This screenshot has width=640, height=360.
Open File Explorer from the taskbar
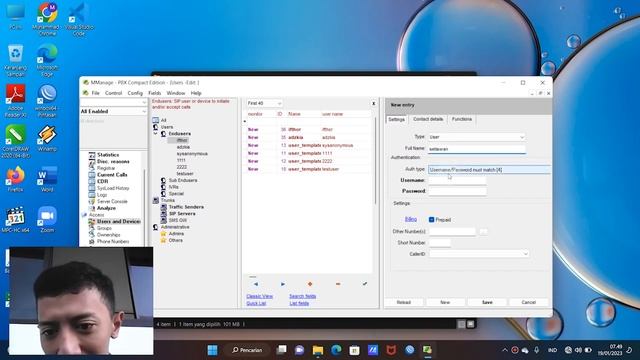pyautogui.click(x=318, y=350)
